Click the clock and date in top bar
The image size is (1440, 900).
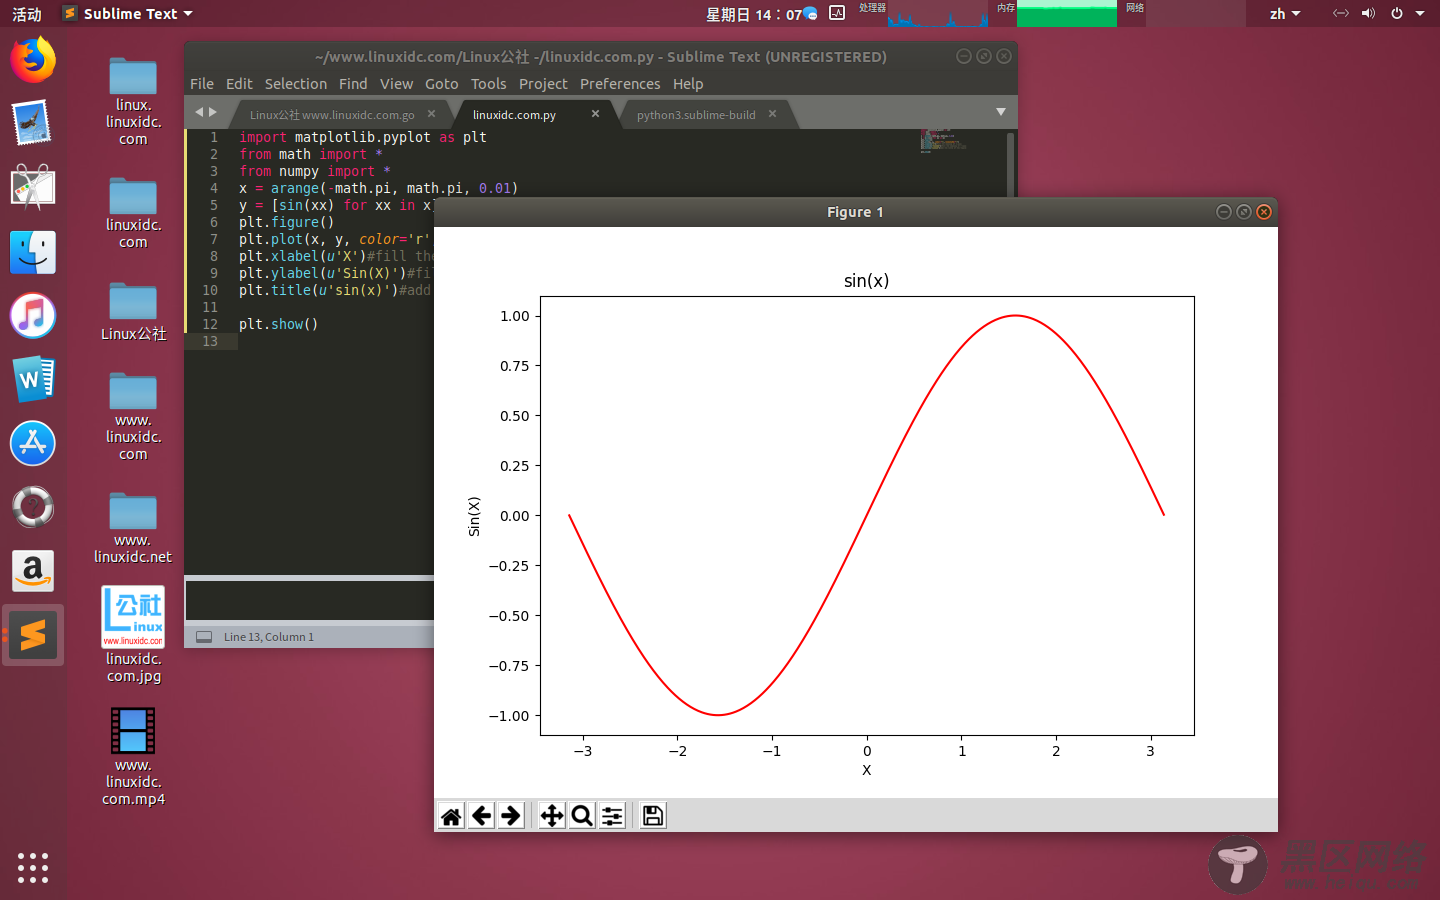coord(754,14)
